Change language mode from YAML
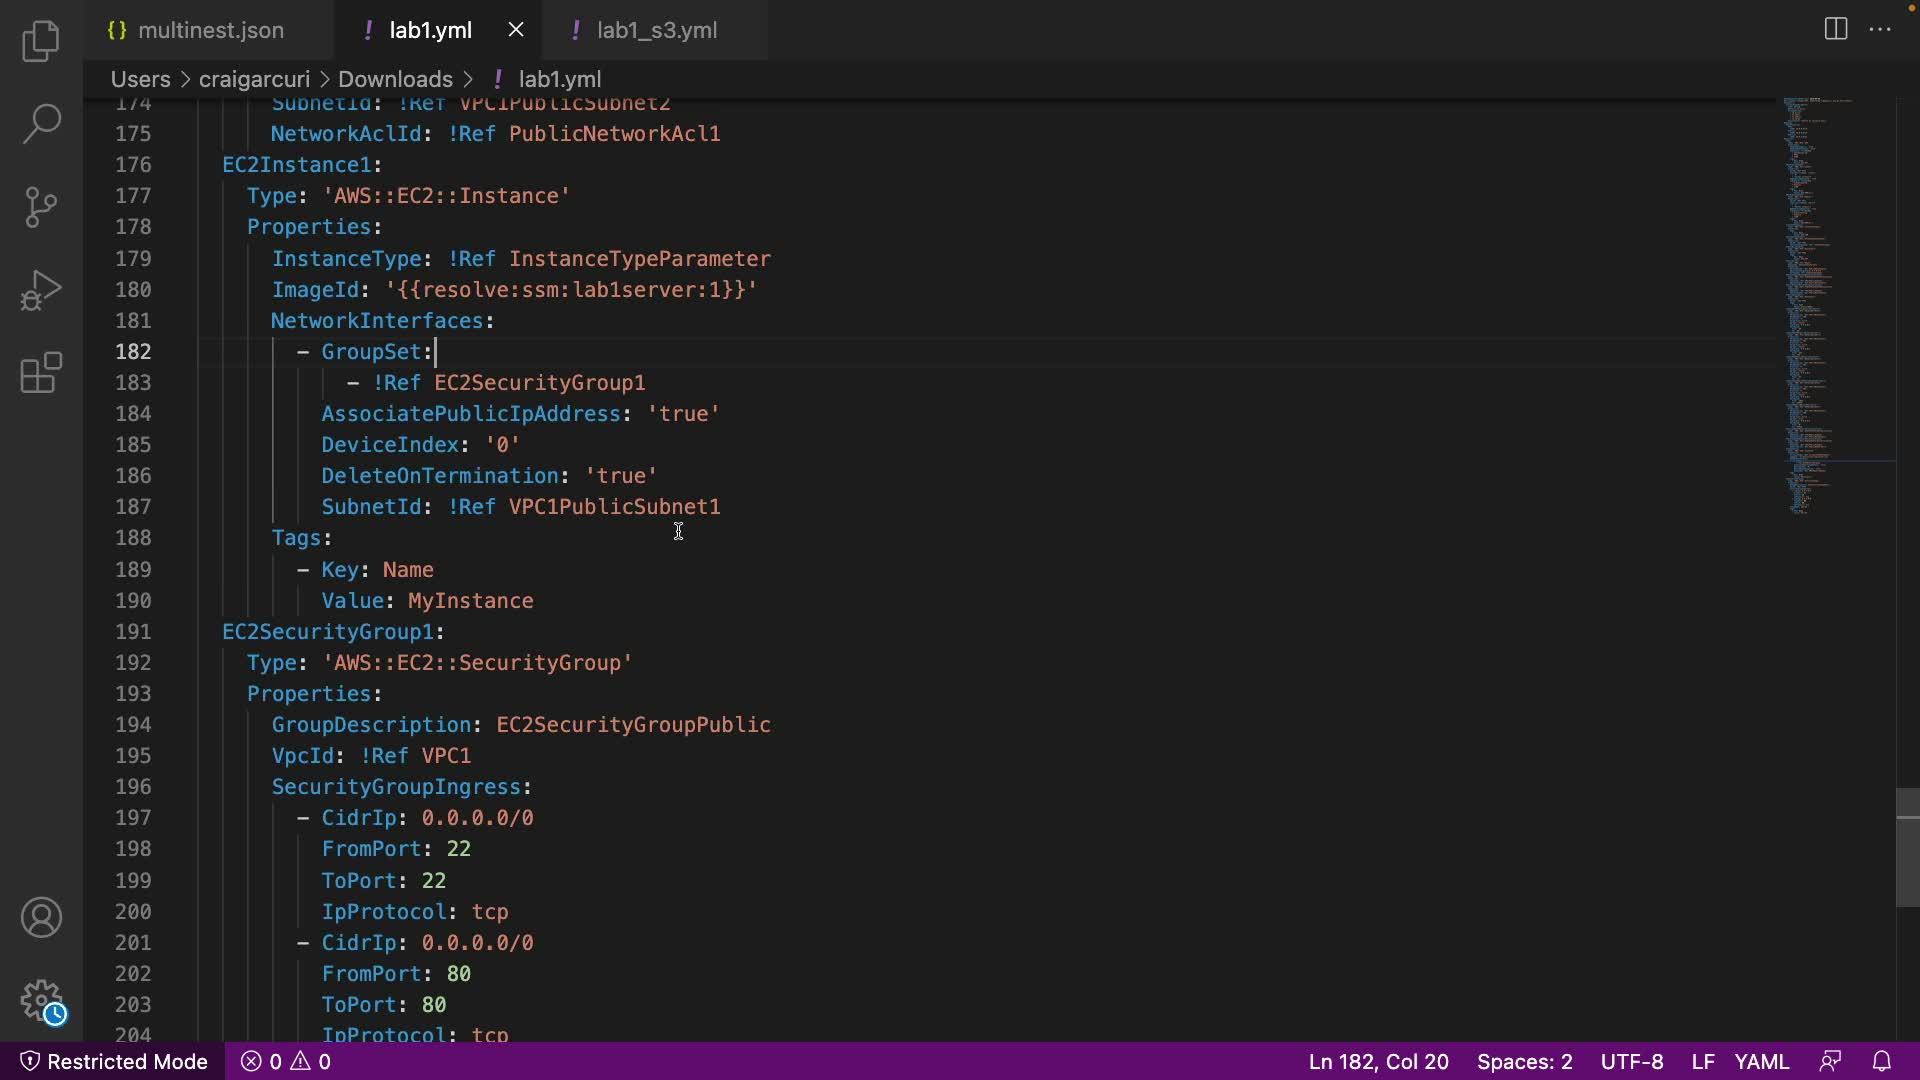Viewport: 1920px width, 1080px height. pyautogui.click(x=1761, y=1061)
